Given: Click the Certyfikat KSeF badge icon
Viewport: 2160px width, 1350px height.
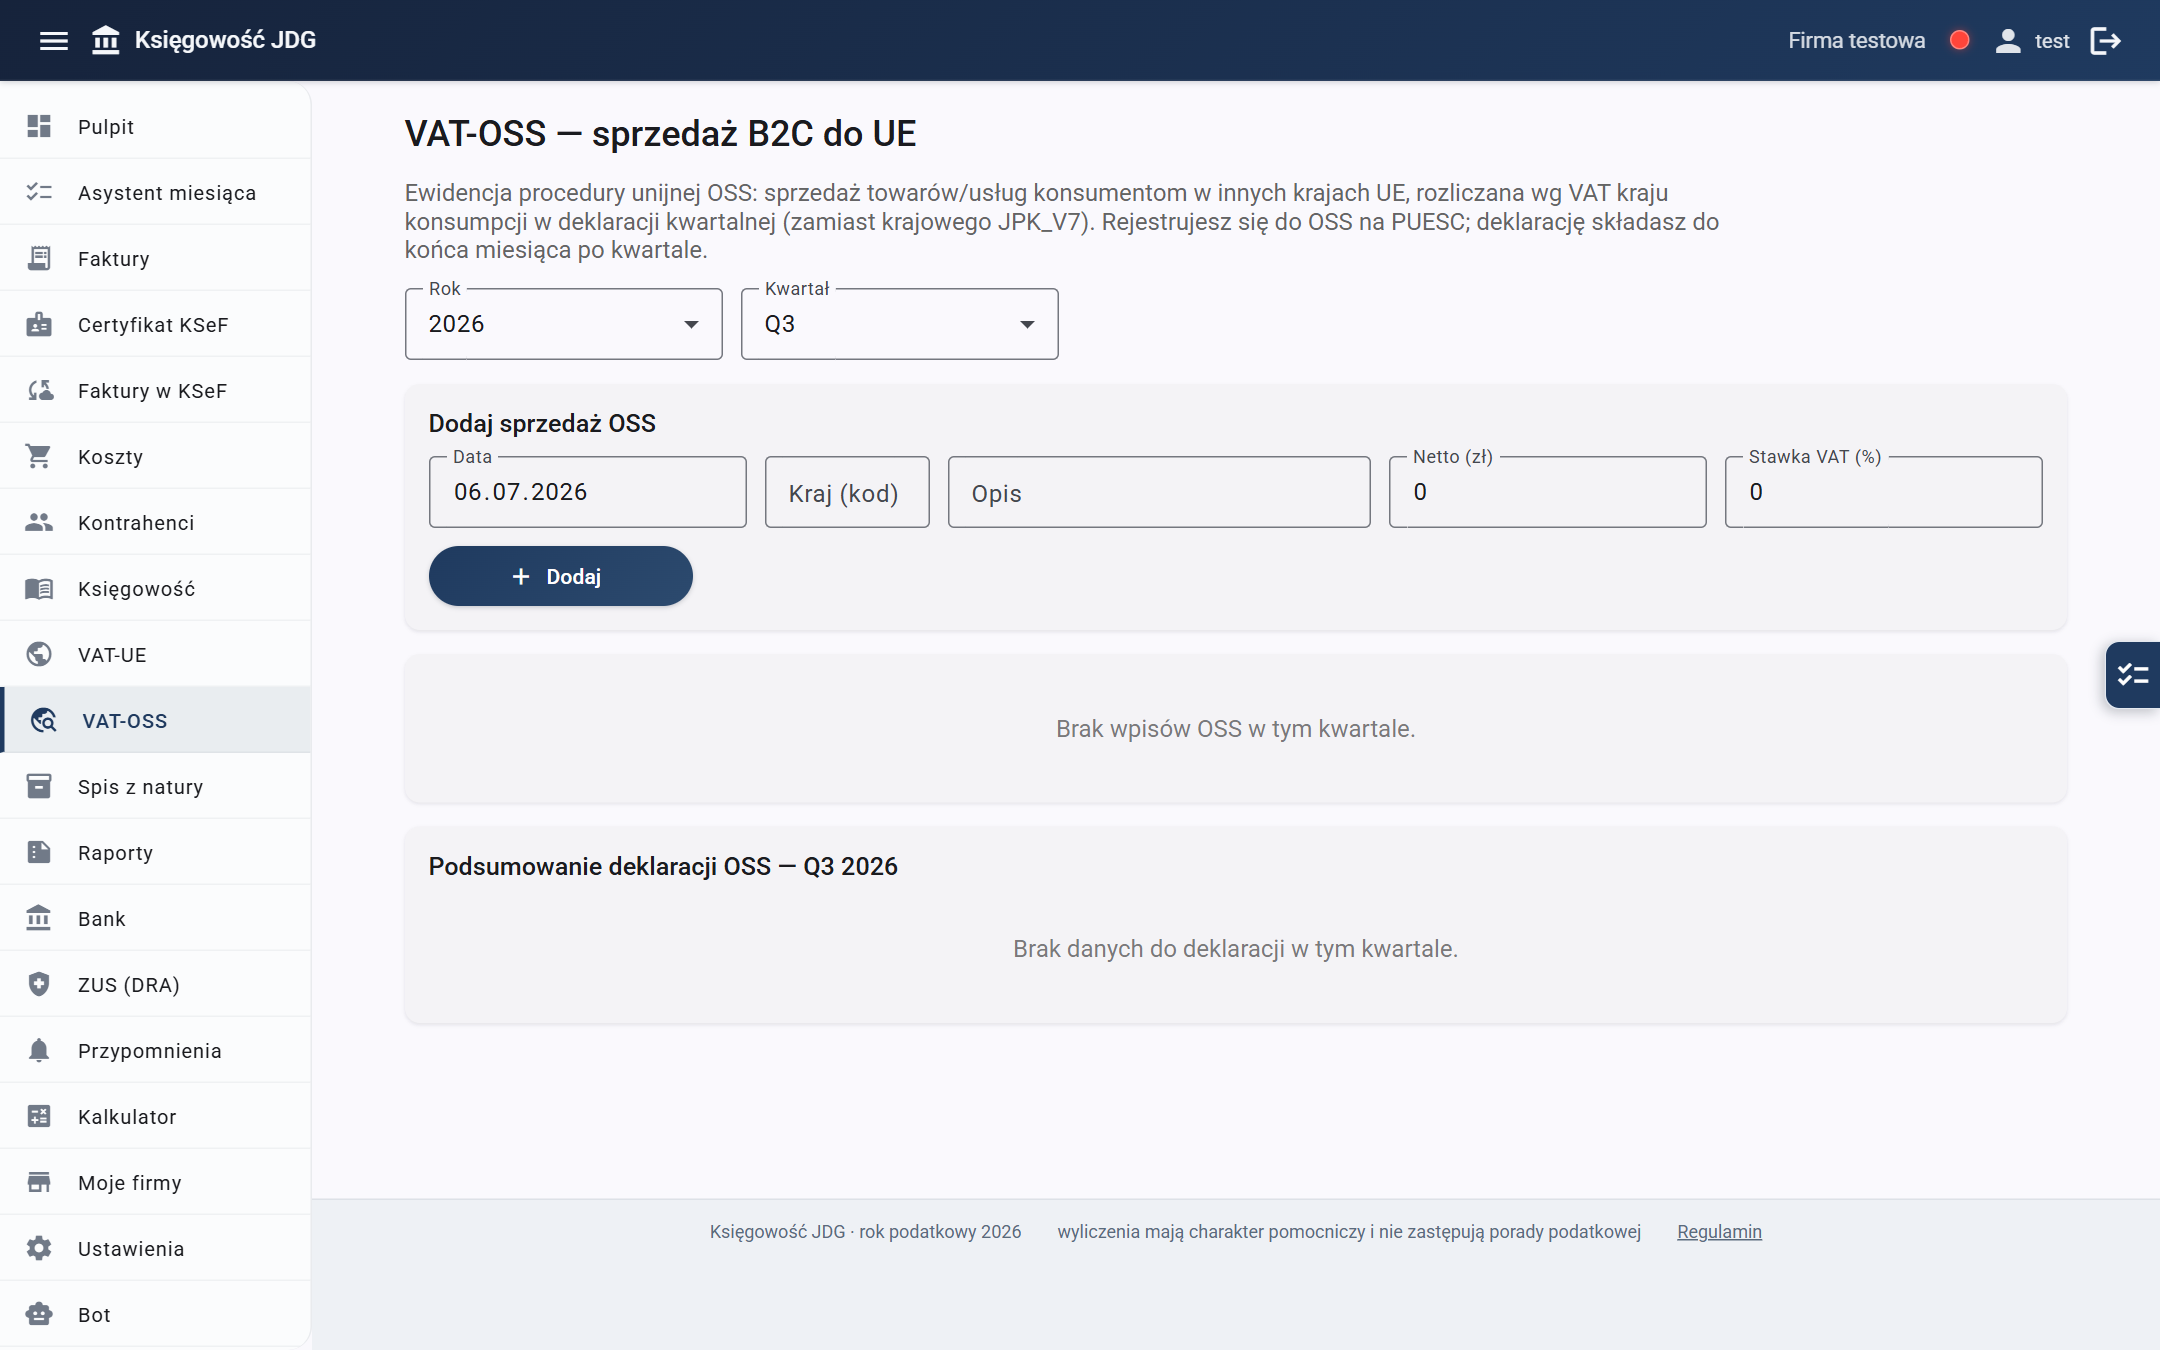Looking at the screenshot, I should pos(39,324).
